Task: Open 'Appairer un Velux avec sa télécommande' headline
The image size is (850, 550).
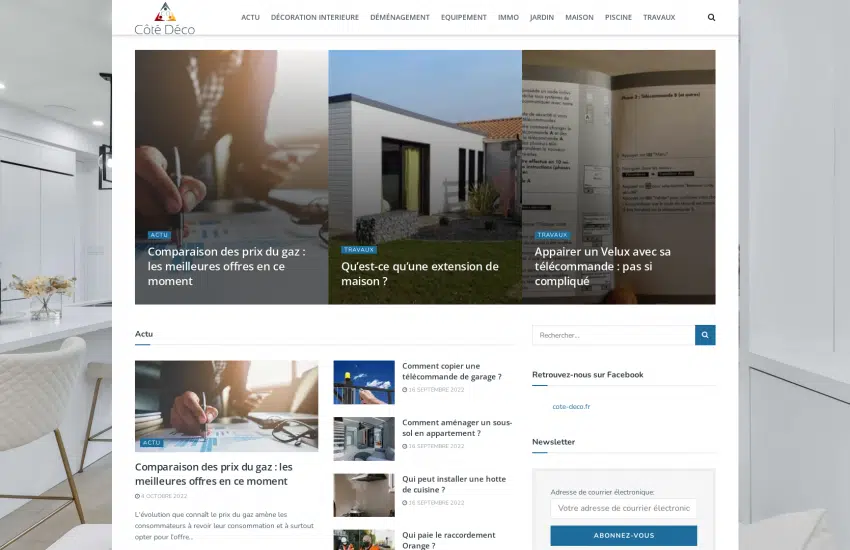Action: [602, 266]
